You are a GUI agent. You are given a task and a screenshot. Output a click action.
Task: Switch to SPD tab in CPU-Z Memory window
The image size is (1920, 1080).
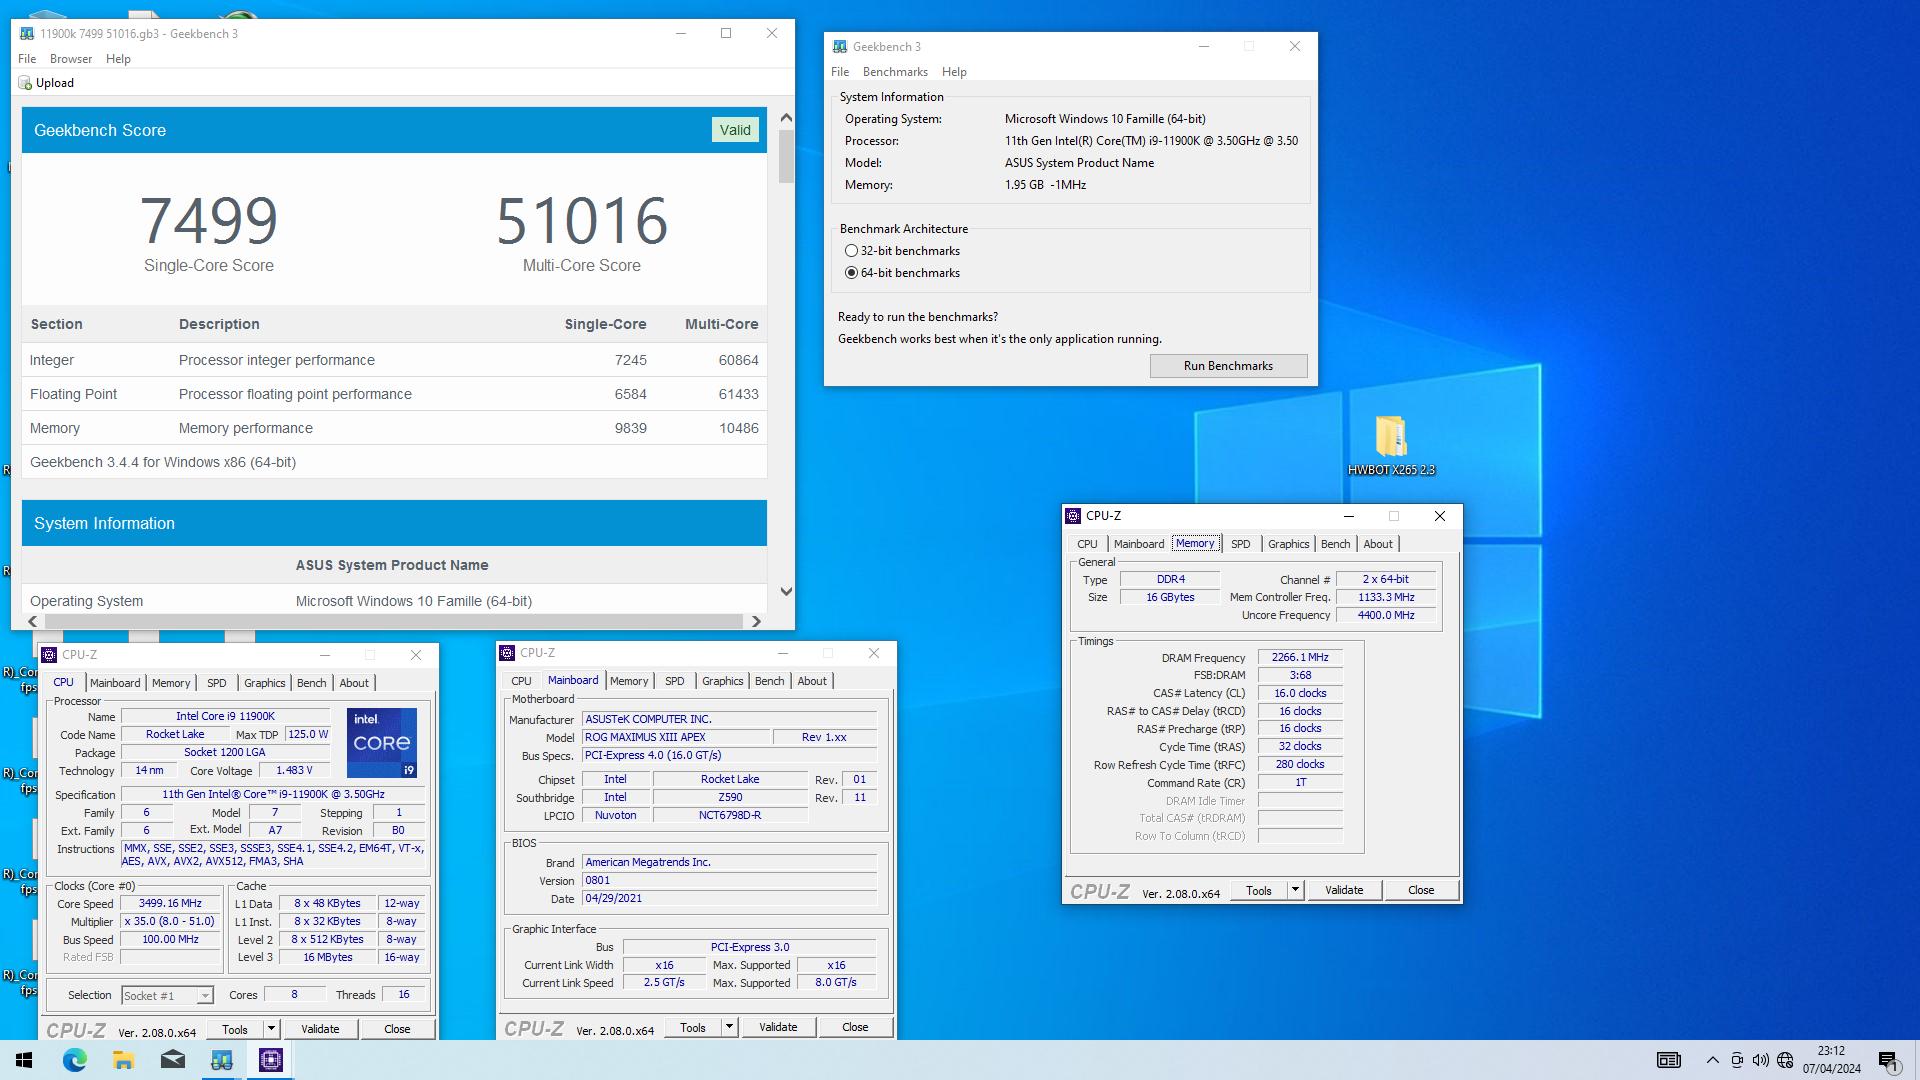[1240, 544]
